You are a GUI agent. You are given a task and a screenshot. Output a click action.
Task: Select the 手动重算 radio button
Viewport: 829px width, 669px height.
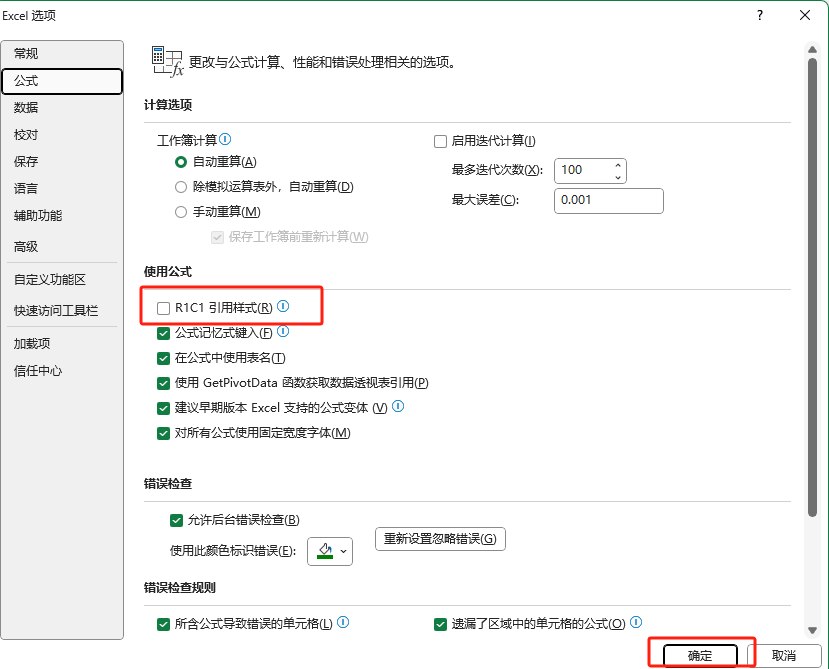coord(181,212)
